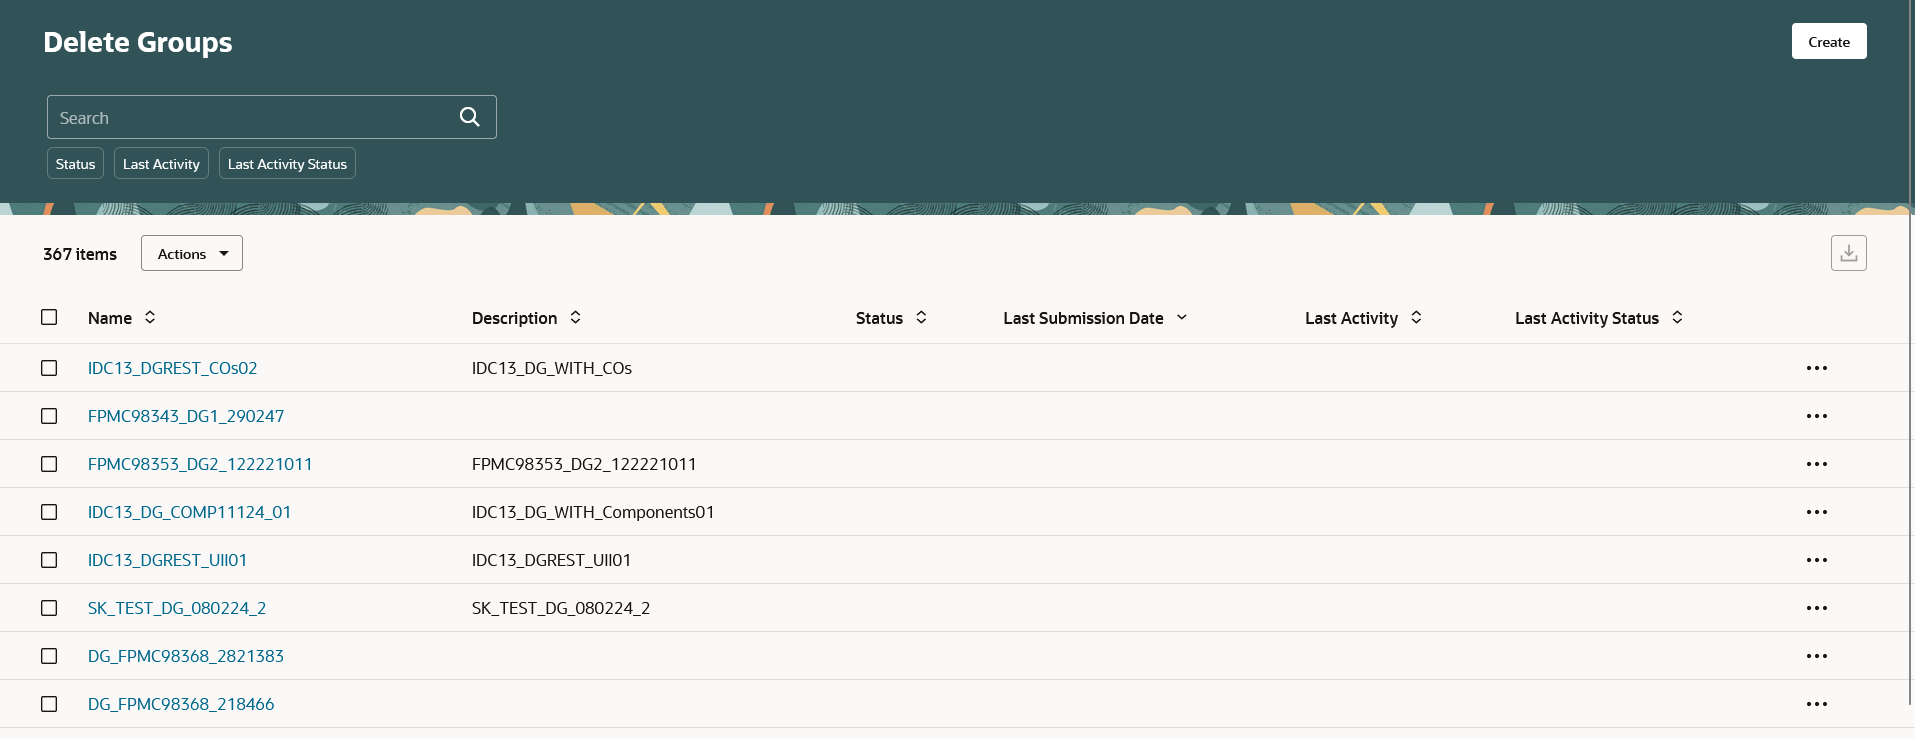The width and height of the screenshot is (1915, 738).
Task: Click the Name column header label
Action: click(x=110, y=318)
